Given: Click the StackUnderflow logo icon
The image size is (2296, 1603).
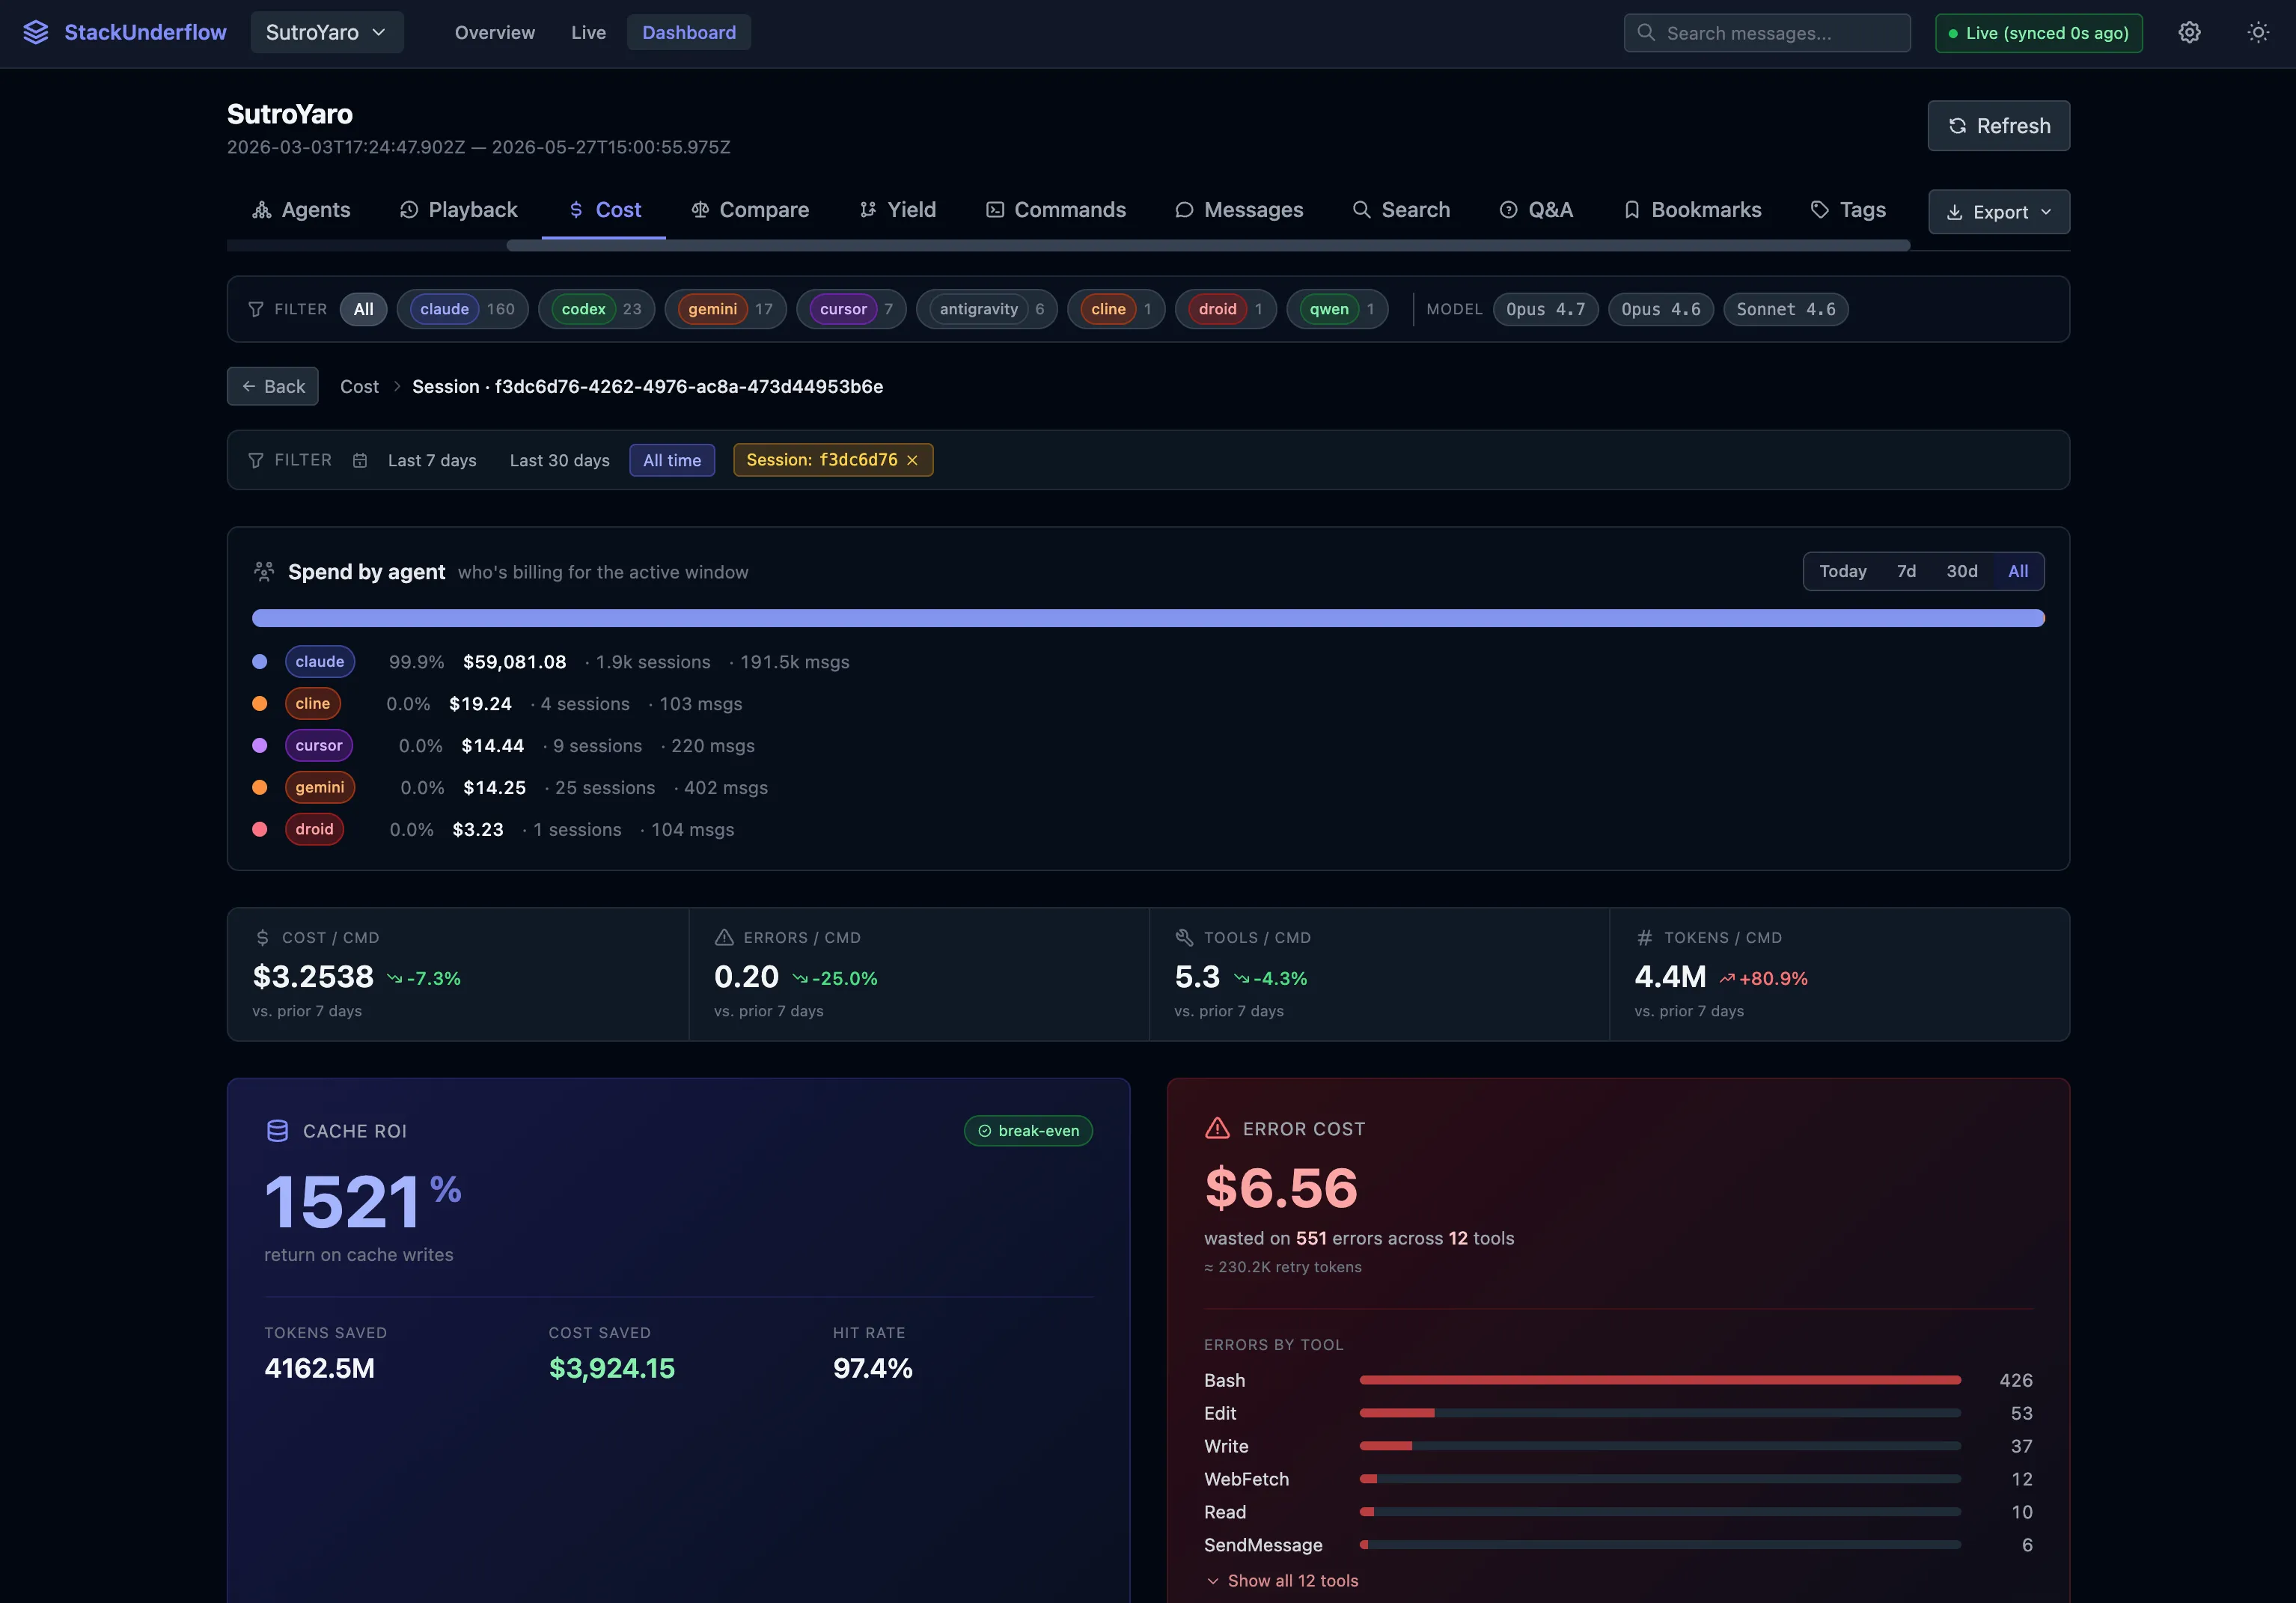Looking at the screenshot, I should [x=36, y=33].
